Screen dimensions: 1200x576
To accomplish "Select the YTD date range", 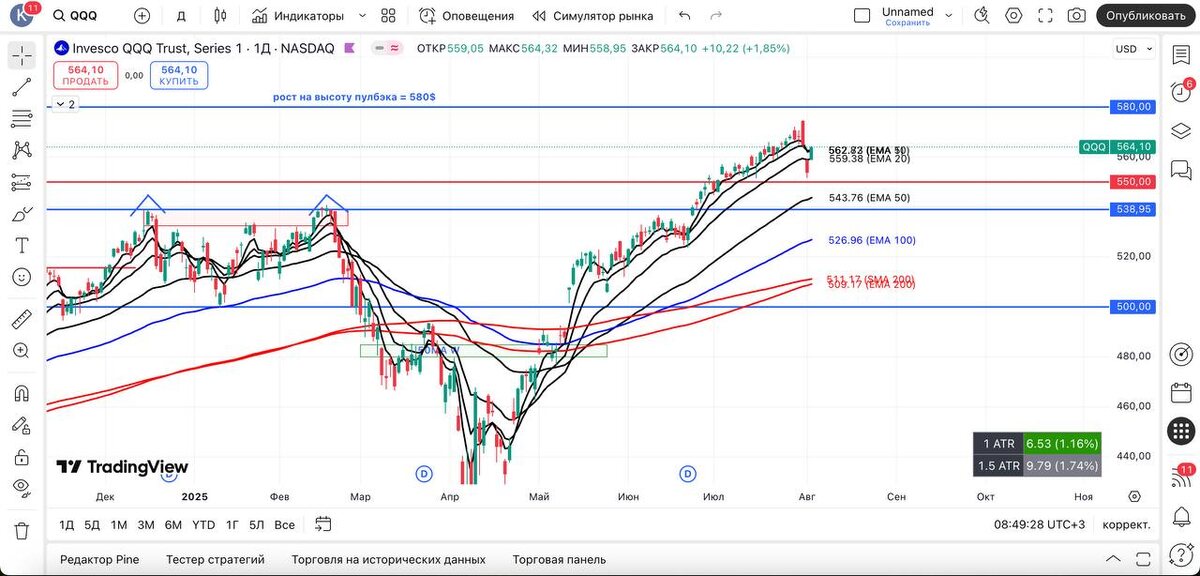I will point(203,524).
